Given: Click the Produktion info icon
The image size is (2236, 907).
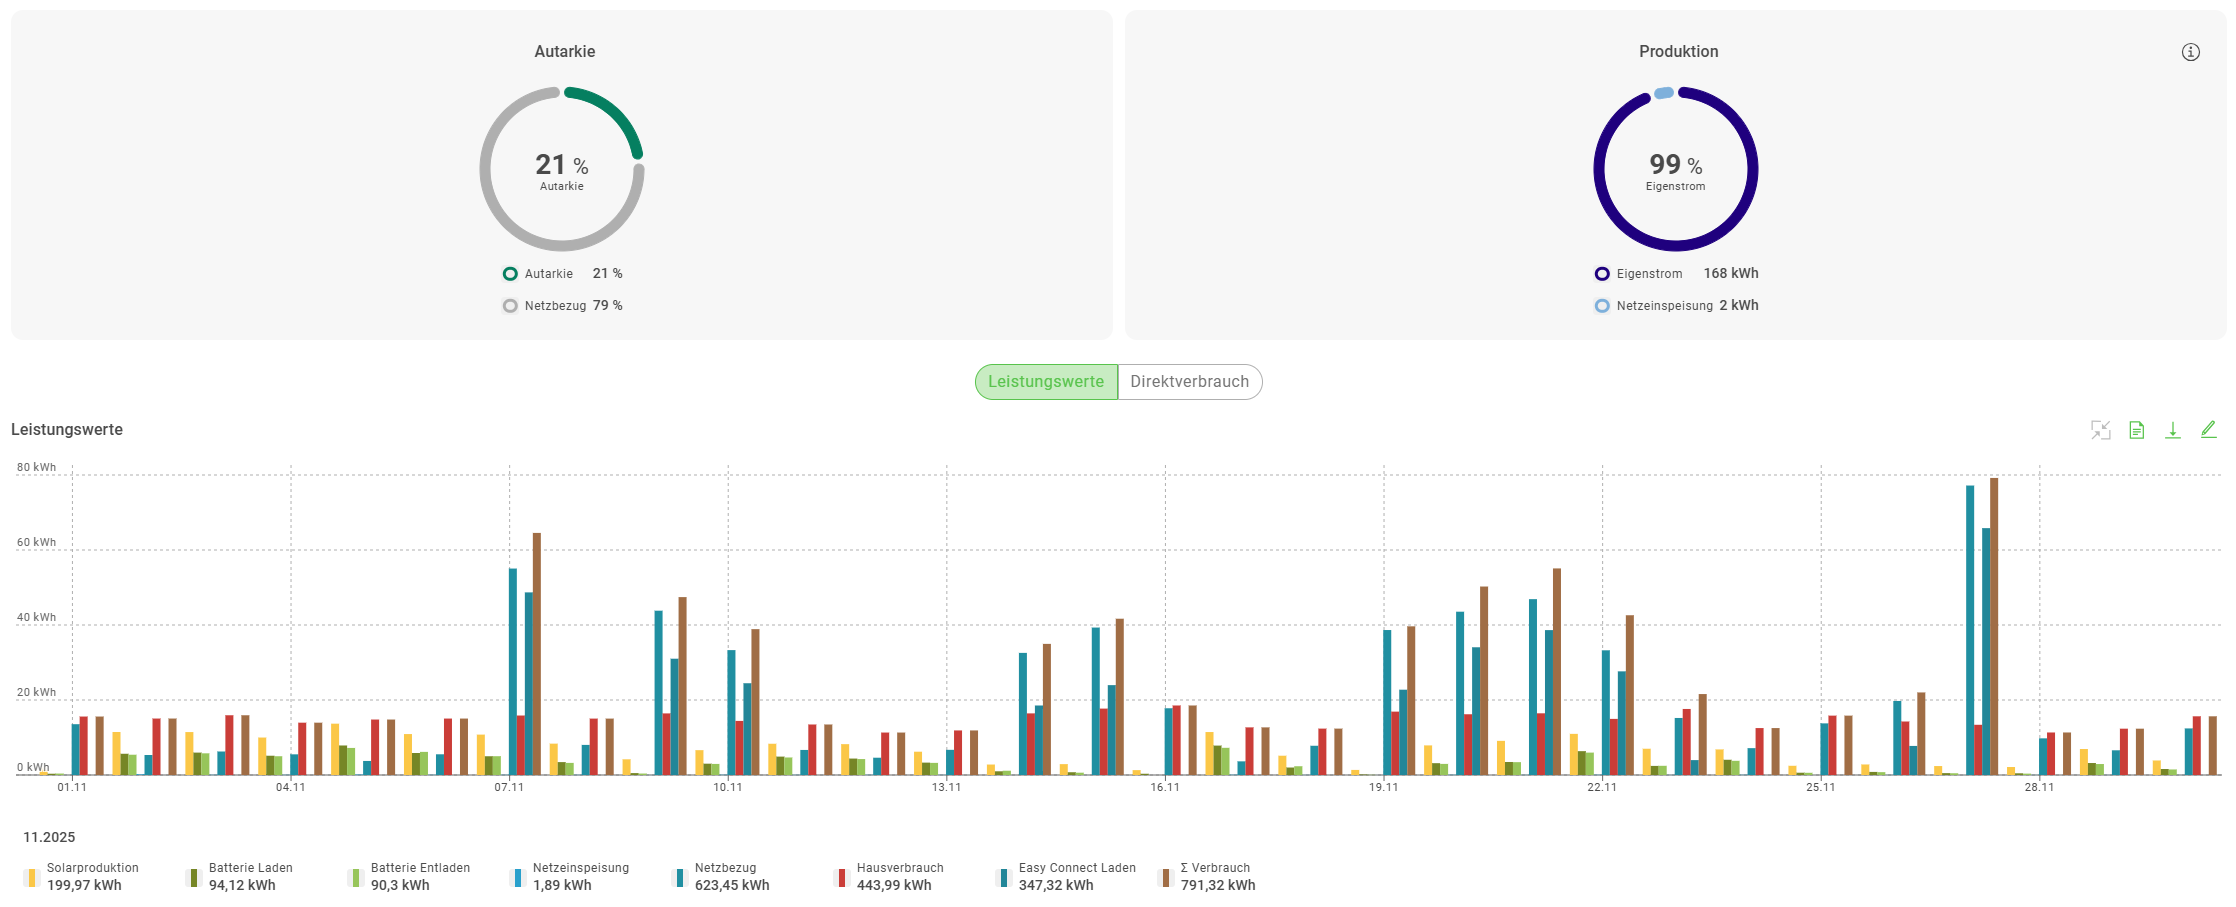Looking at the screenshot, I should (x=2190, y=52).
